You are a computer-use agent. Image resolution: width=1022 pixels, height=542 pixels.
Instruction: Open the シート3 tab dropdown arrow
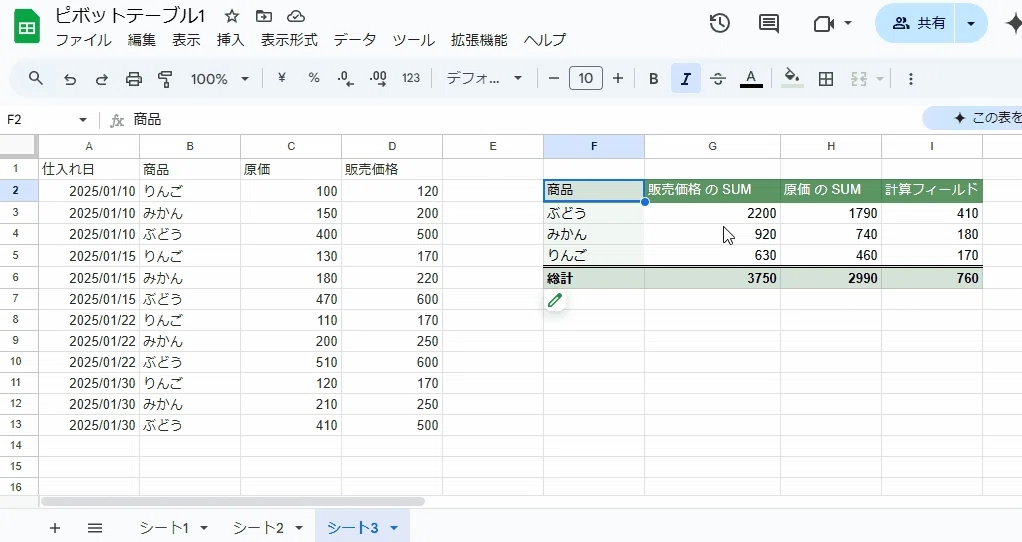click(394, 528)
